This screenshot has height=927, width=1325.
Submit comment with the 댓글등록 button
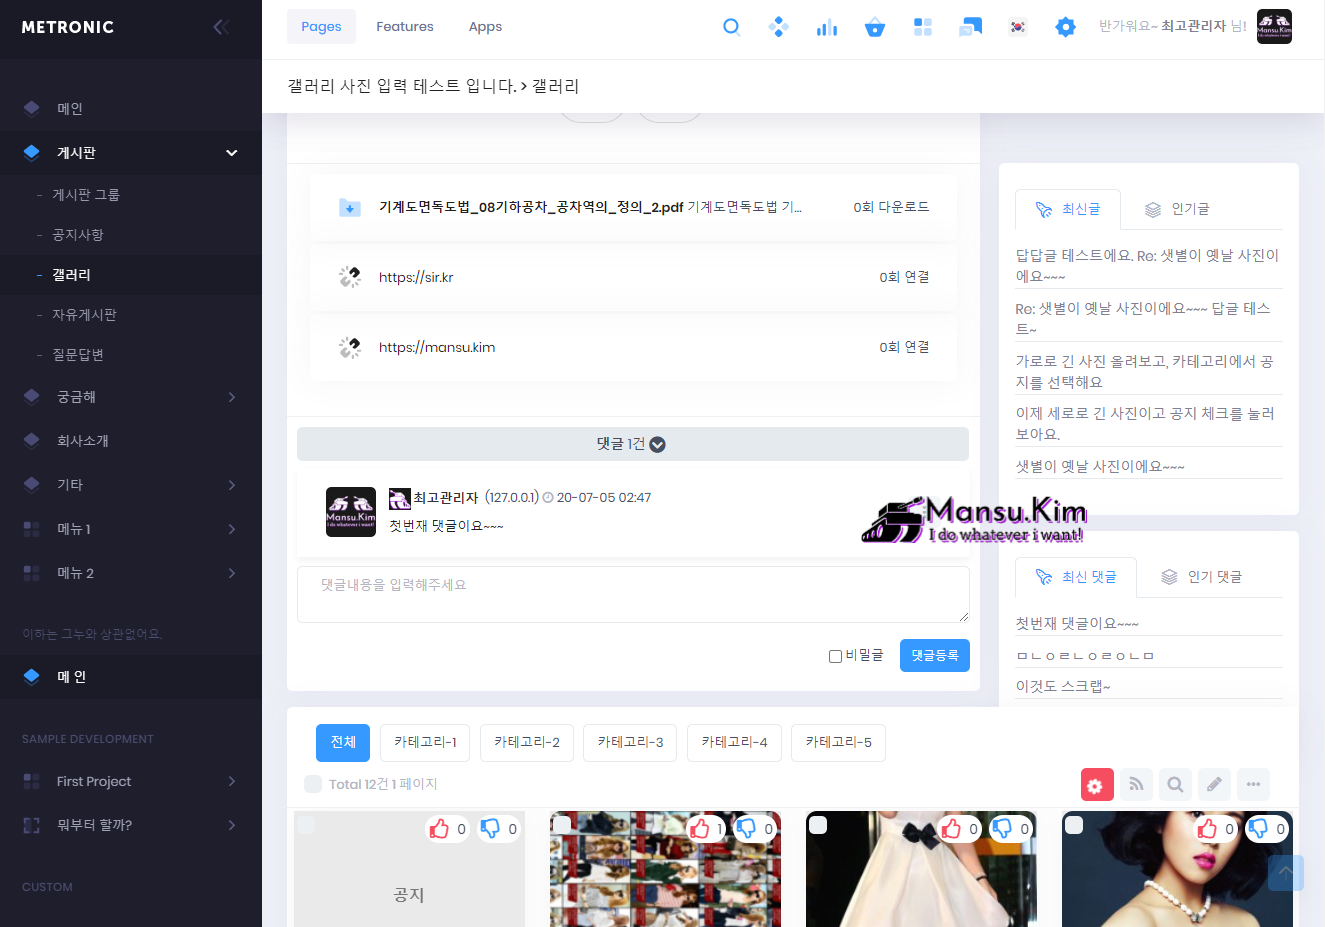pyautogui.click(x=935, y=656)
